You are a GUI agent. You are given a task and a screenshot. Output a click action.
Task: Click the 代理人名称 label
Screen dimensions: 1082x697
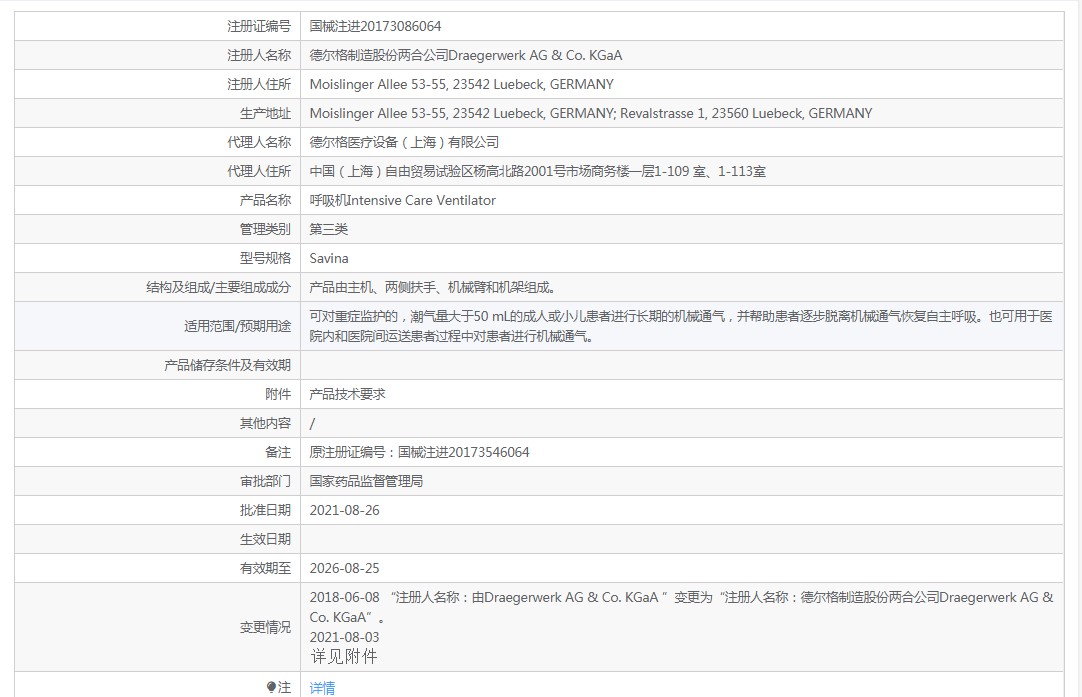pyautogui.click(x=259, y=142)
